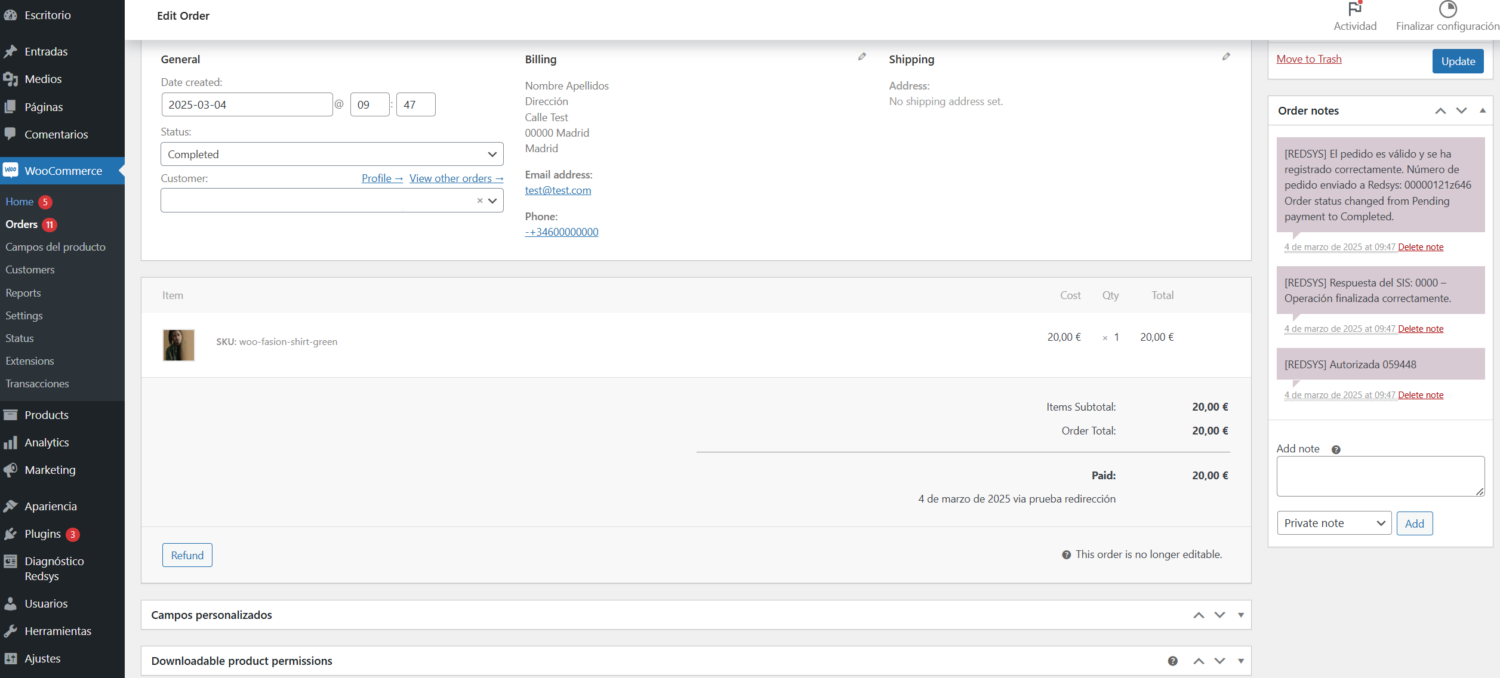This screenshot has width=1500, height=678.
Task: Open the order Status dropdown
Action: click(331, 154)
